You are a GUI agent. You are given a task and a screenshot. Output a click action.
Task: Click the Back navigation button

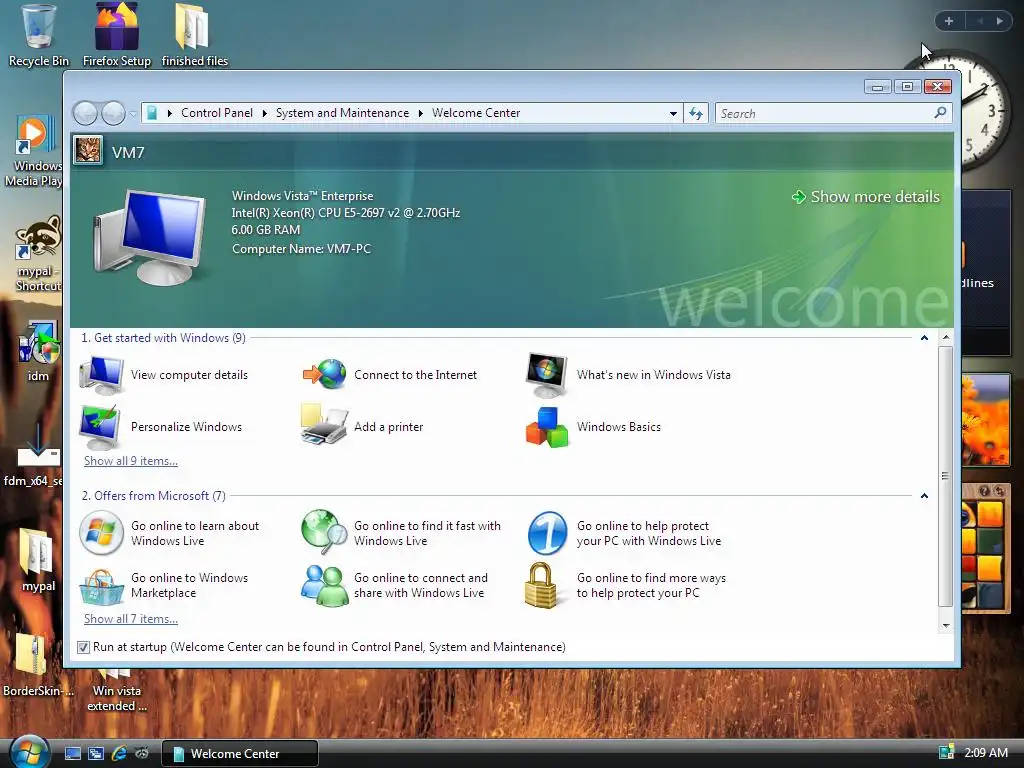pyautogui.click(x=86, y=114)
